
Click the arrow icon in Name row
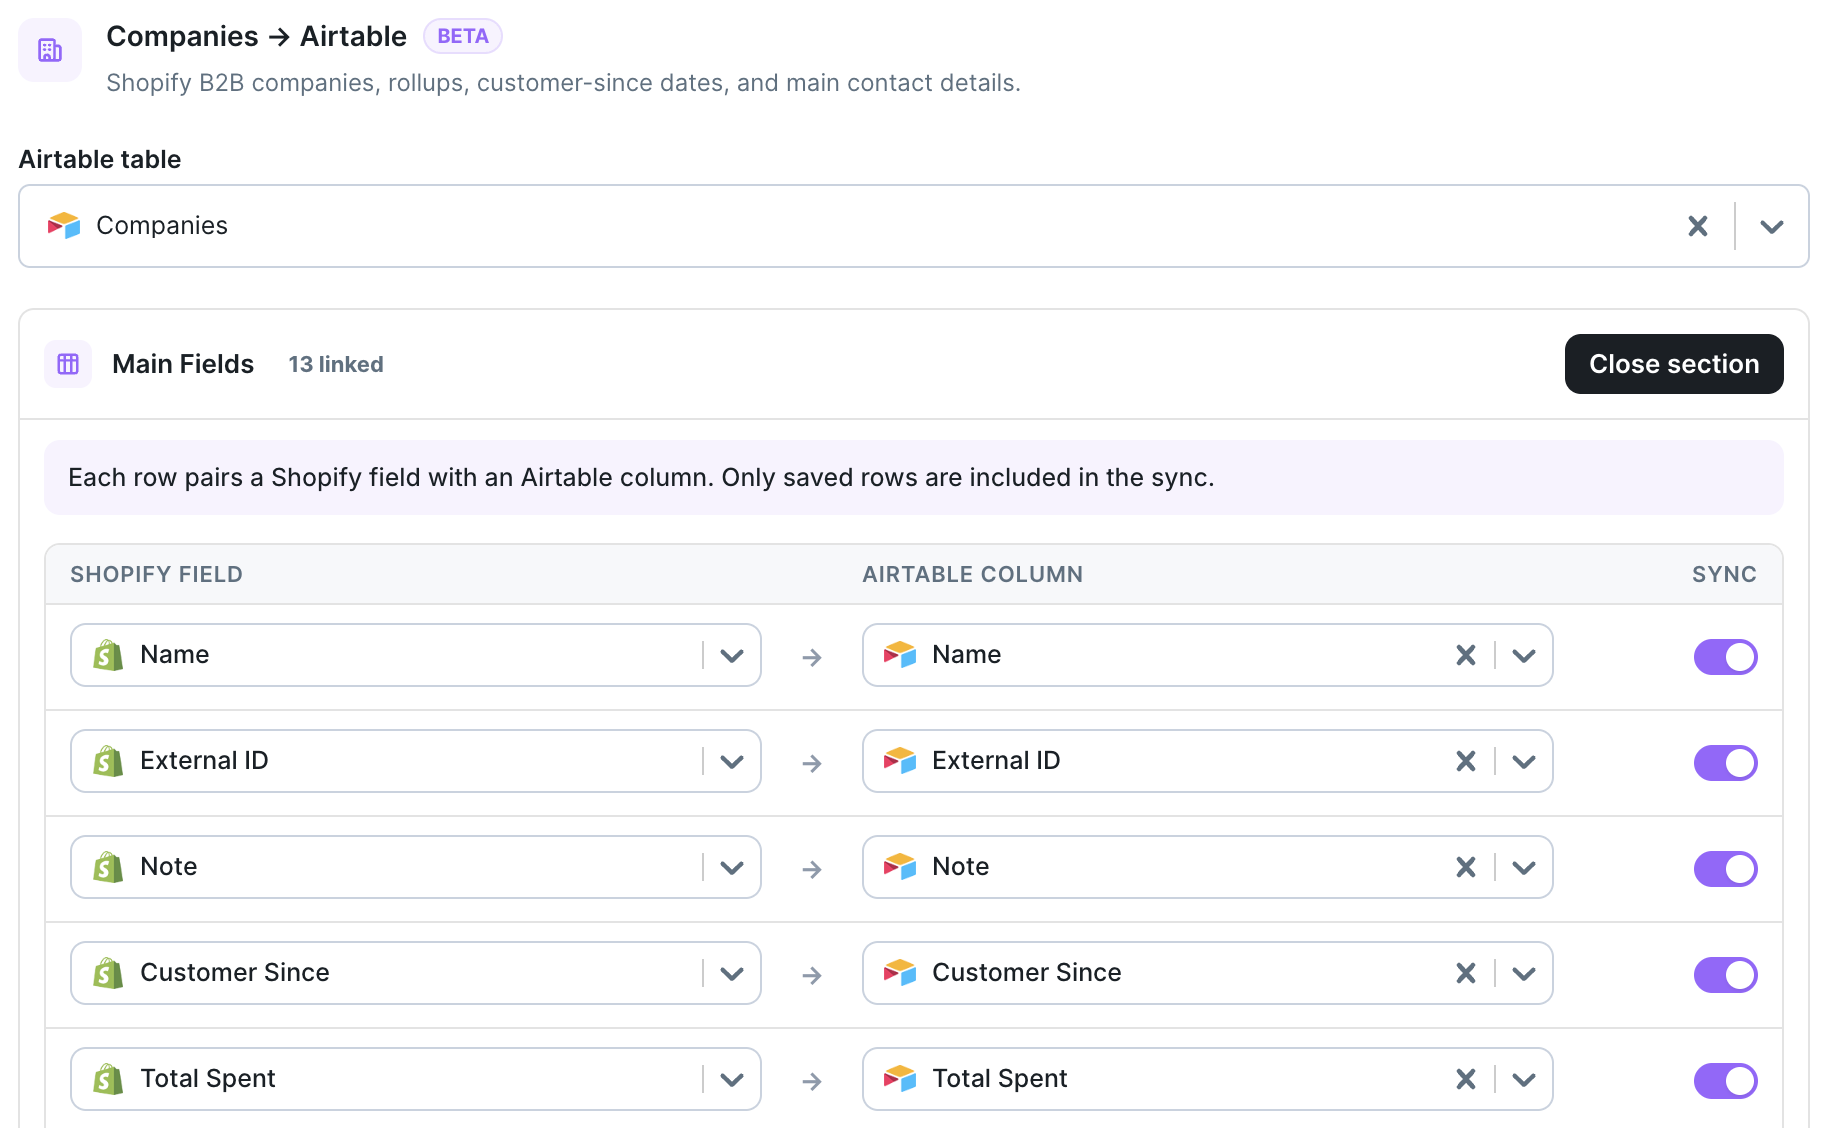pos(812,657)
